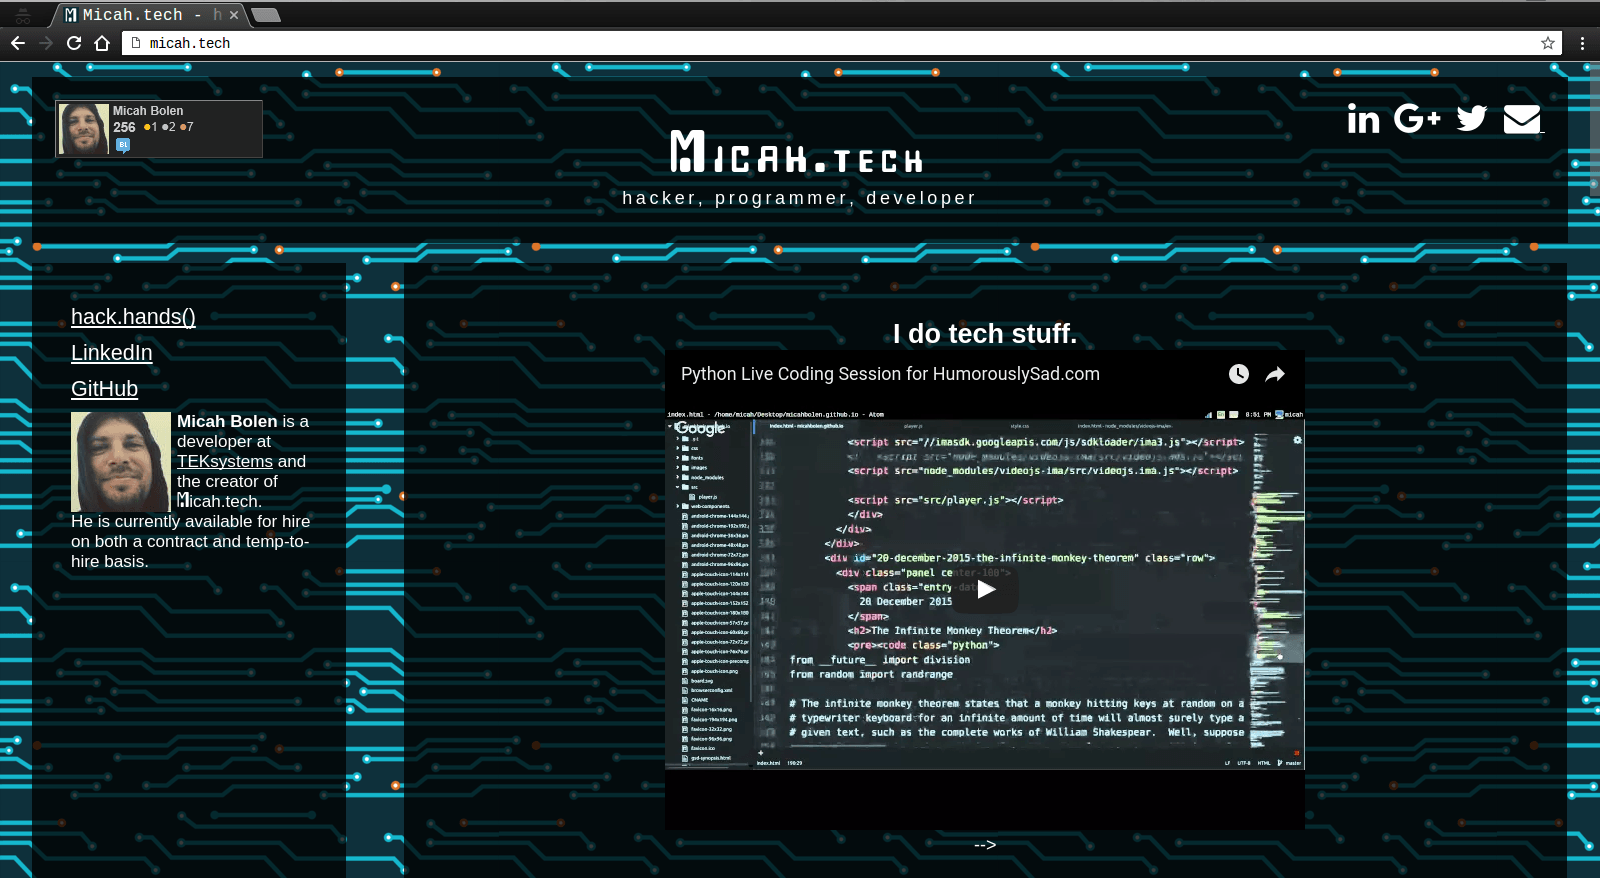Reload the page in the browser
Image resolution: width=1600 pixels, height=878 pixels.
tap(74, 43)
